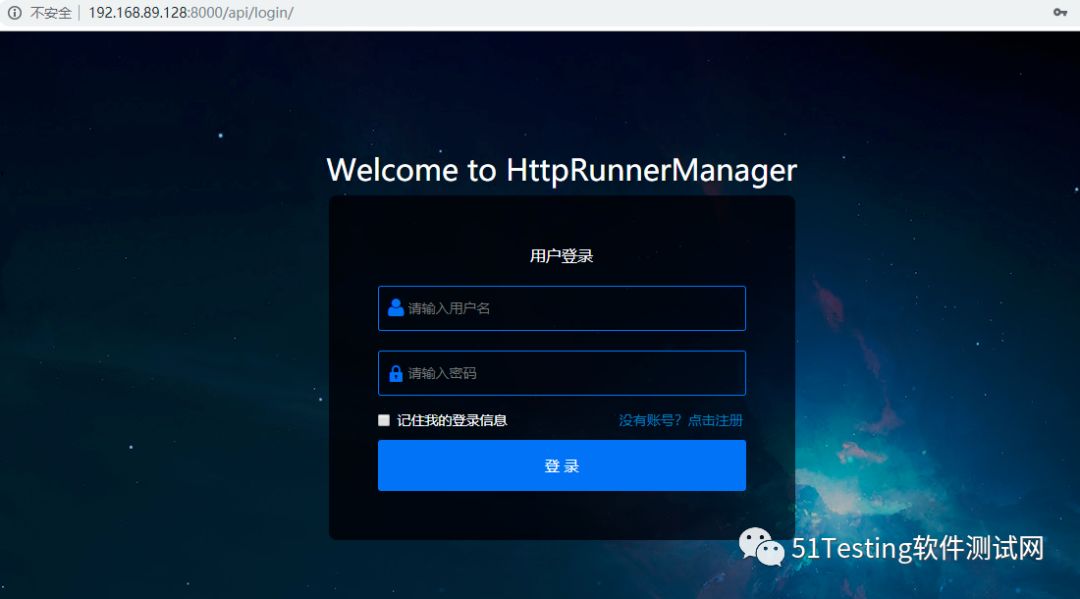Click the user icon in username field
Screen dimensions: 1080x599
(x=395, y=307)
